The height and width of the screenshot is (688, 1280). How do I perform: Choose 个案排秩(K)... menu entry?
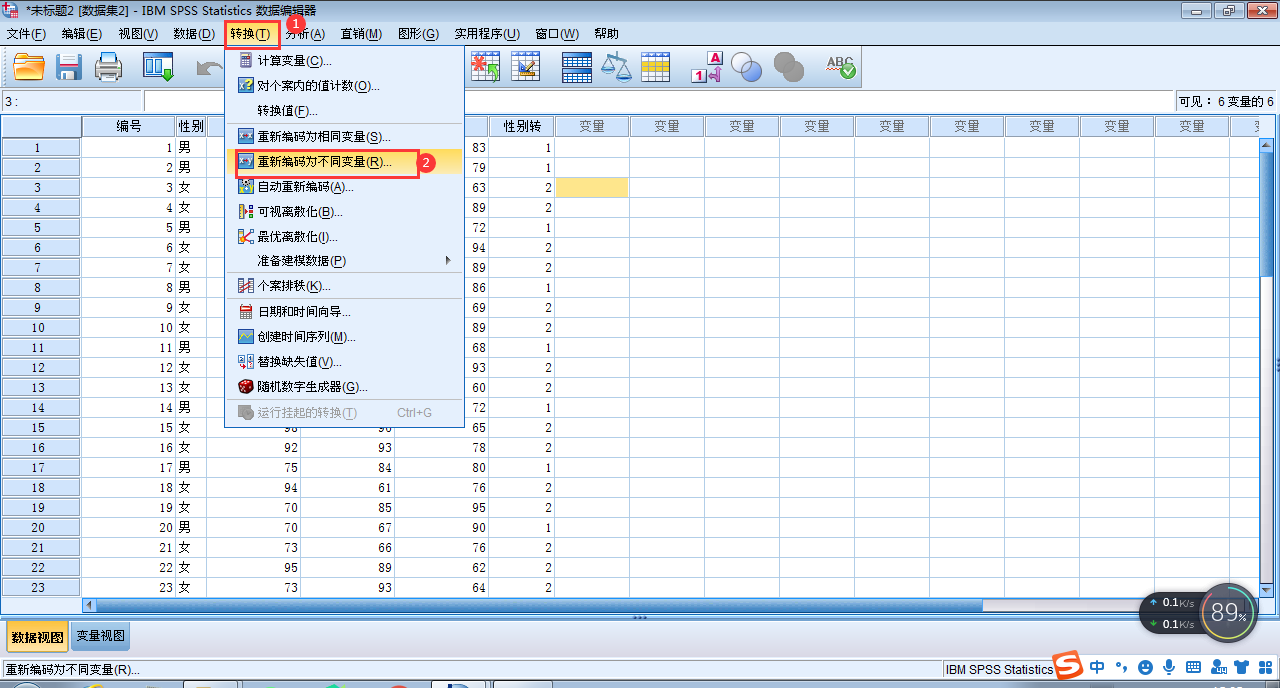click(x=344, y=286)
